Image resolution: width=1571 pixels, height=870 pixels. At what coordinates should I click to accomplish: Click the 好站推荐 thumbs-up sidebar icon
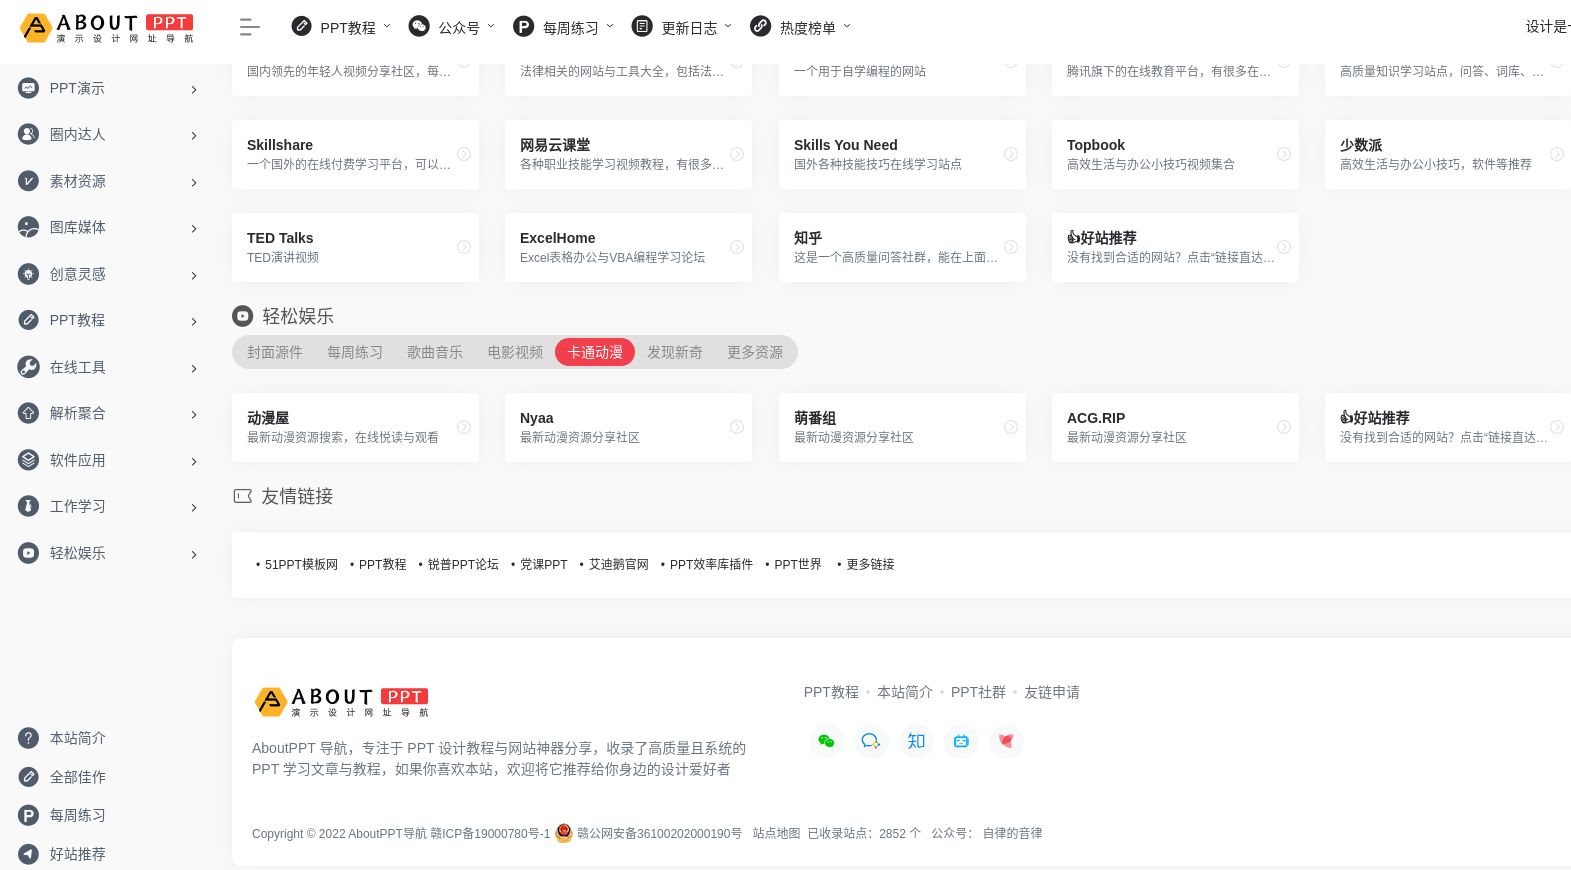pyautogui.click(x=29, y=854)
